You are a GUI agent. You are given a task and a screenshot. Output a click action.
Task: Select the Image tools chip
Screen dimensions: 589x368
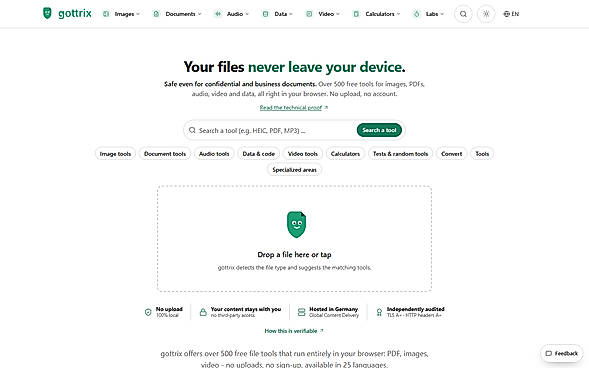pyautogui.click(x=115, y=154)
